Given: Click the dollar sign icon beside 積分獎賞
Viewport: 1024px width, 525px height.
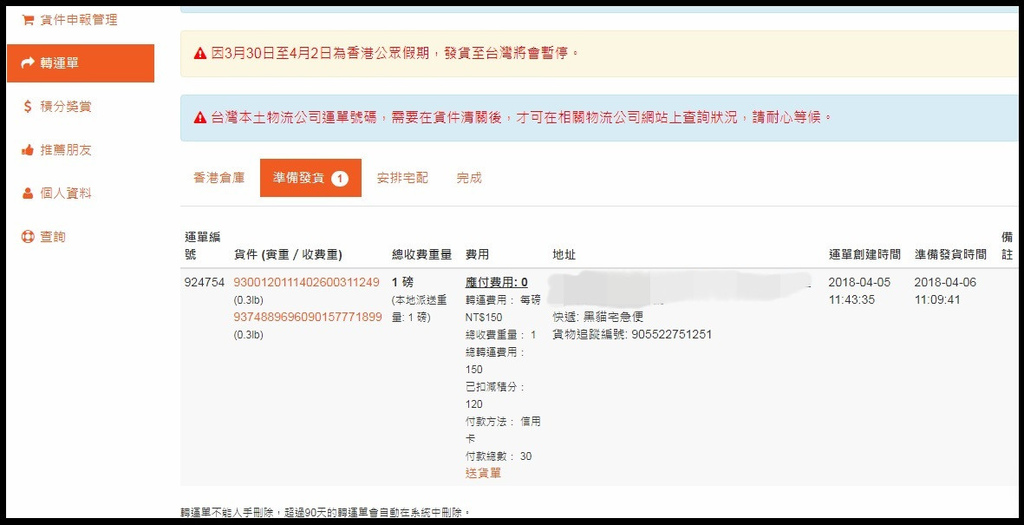Looking at the screenshot, I should tap(28, 106).
